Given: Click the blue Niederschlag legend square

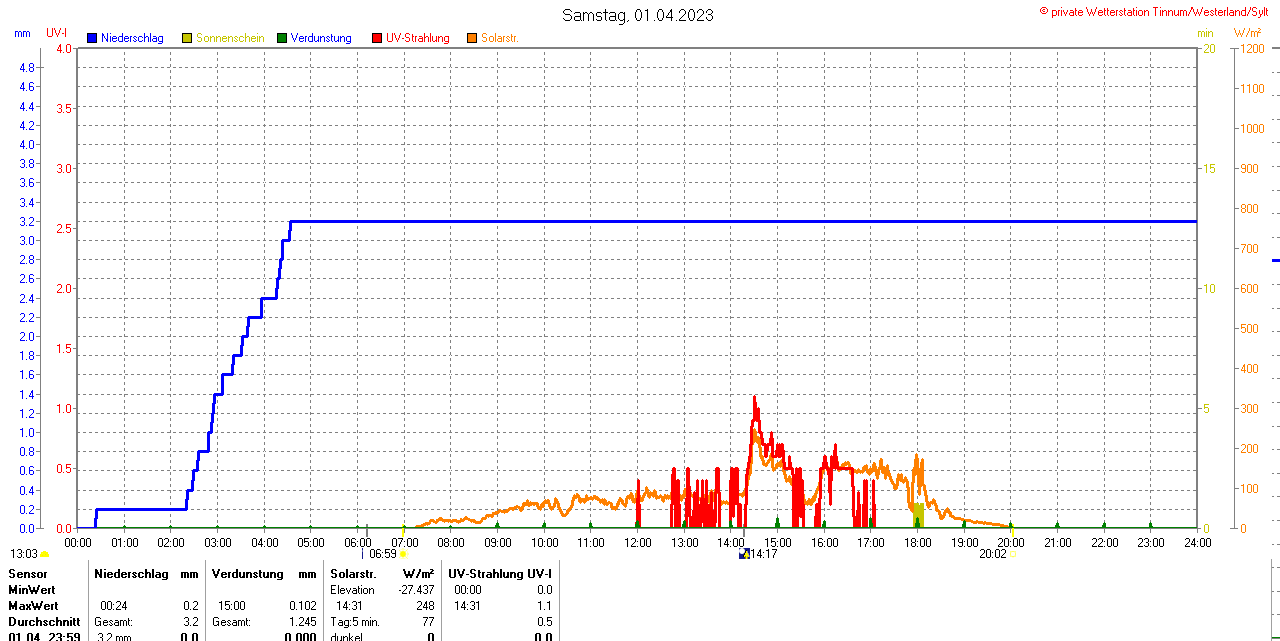Looking at the screenshot, I should pyautogui.click(x=92, y=38).
